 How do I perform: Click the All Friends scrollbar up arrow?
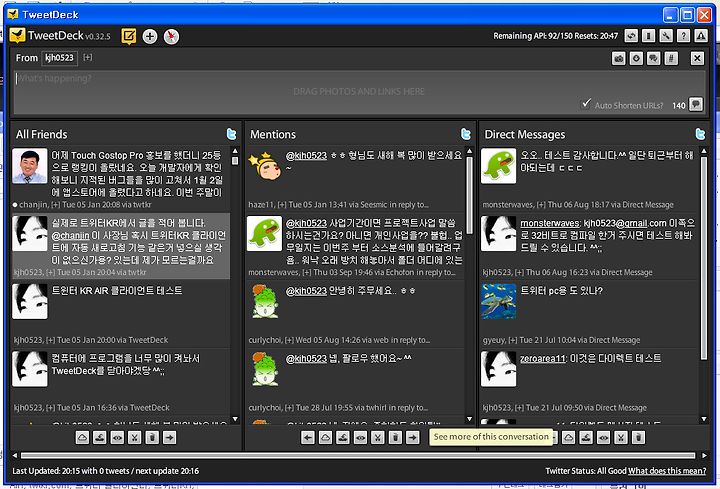pos(235,151)
